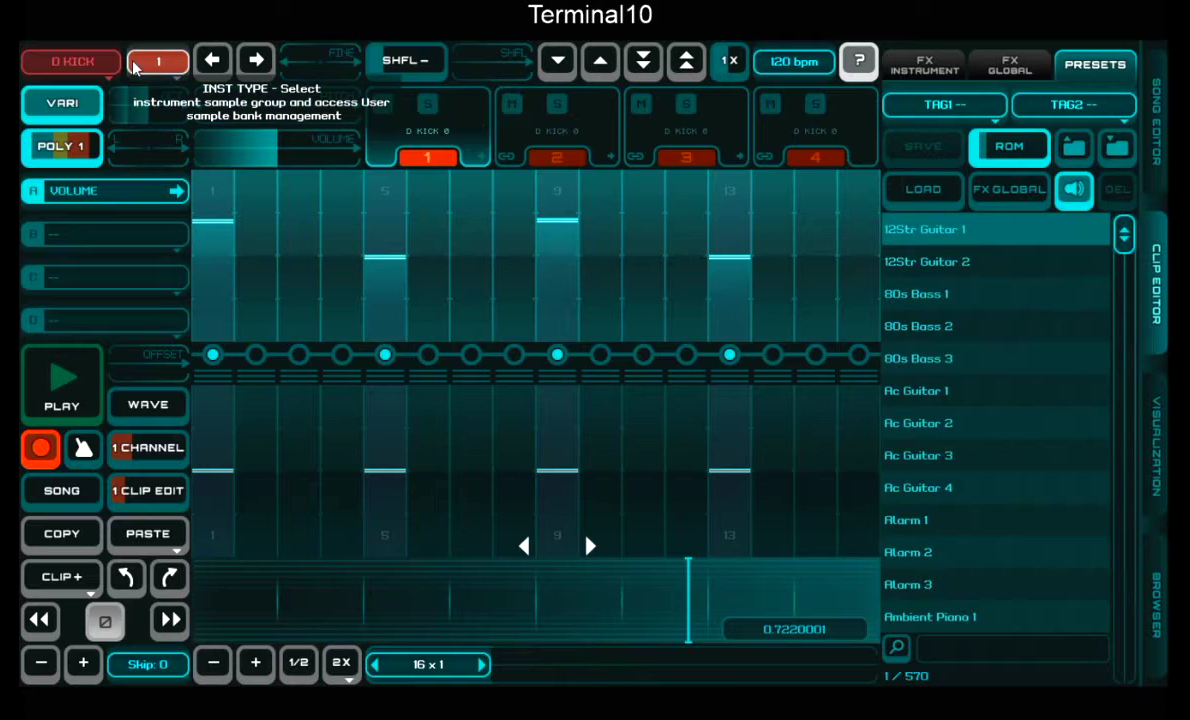1190x720 pixels.
Task: Click the first folder icon next to ROM
Action: (x=1074, y=146)
